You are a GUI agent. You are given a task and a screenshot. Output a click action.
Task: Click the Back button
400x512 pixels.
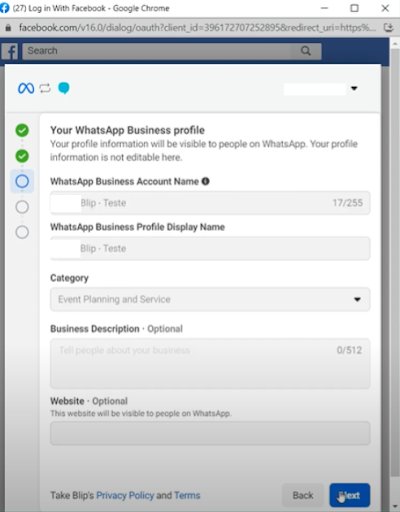click(303, 495)
